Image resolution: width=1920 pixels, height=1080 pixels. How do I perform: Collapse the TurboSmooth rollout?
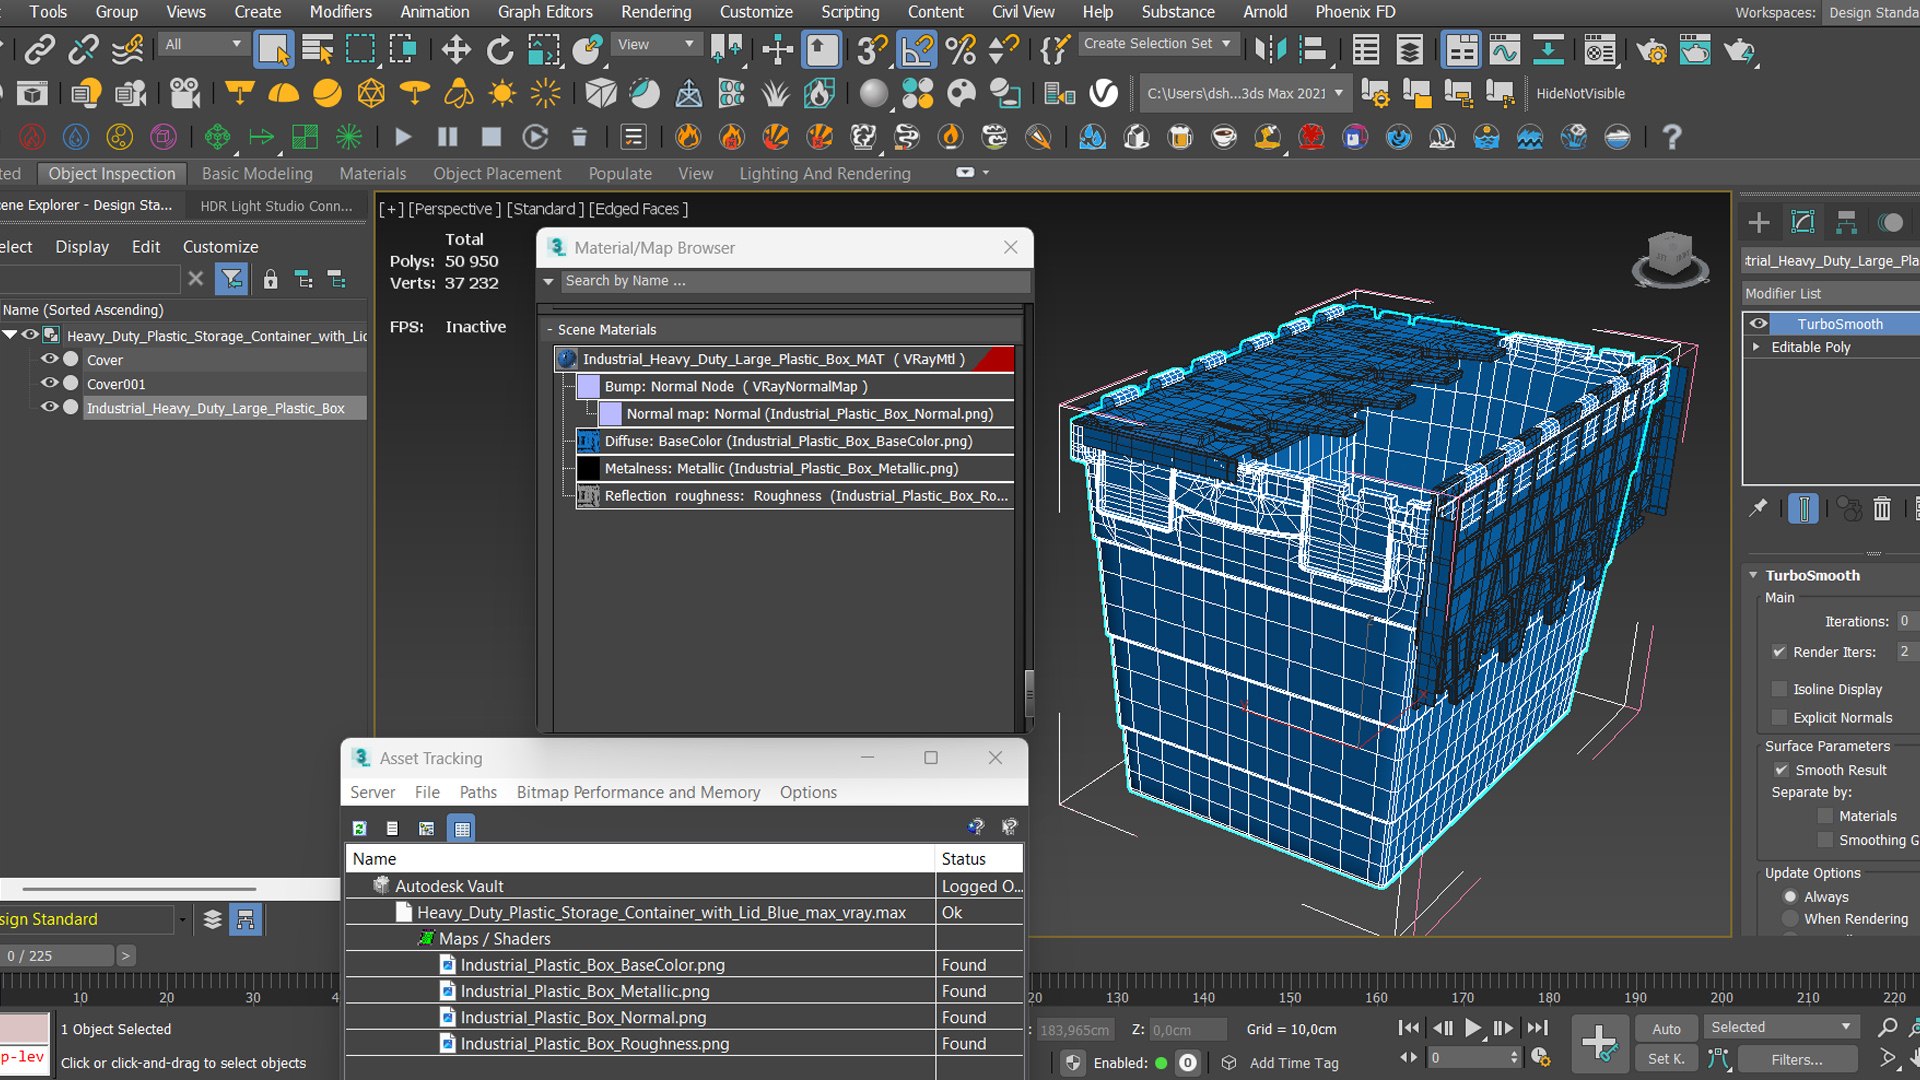coord(1753,575)
